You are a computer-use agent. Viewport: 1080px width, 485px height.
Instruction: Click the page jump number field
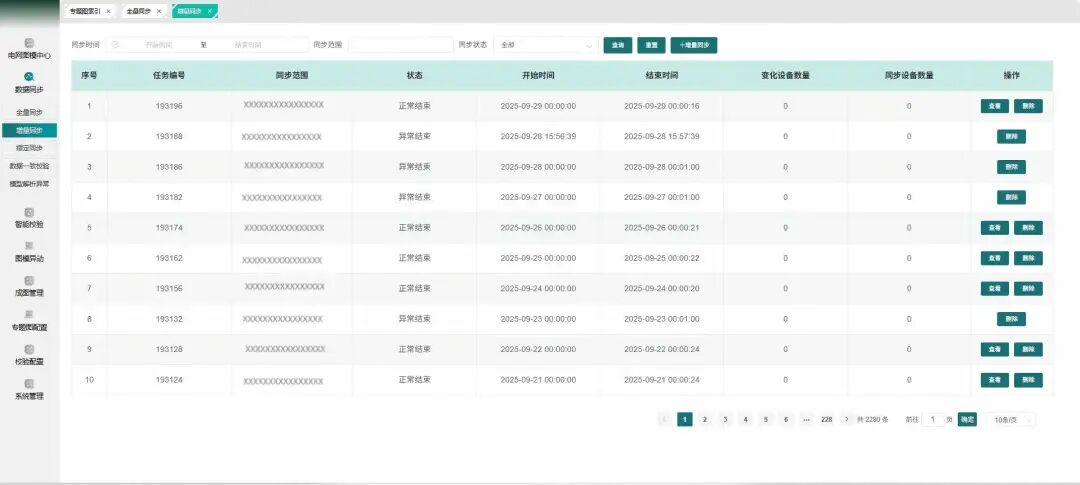pyautogui.click(x=933, y=420)
